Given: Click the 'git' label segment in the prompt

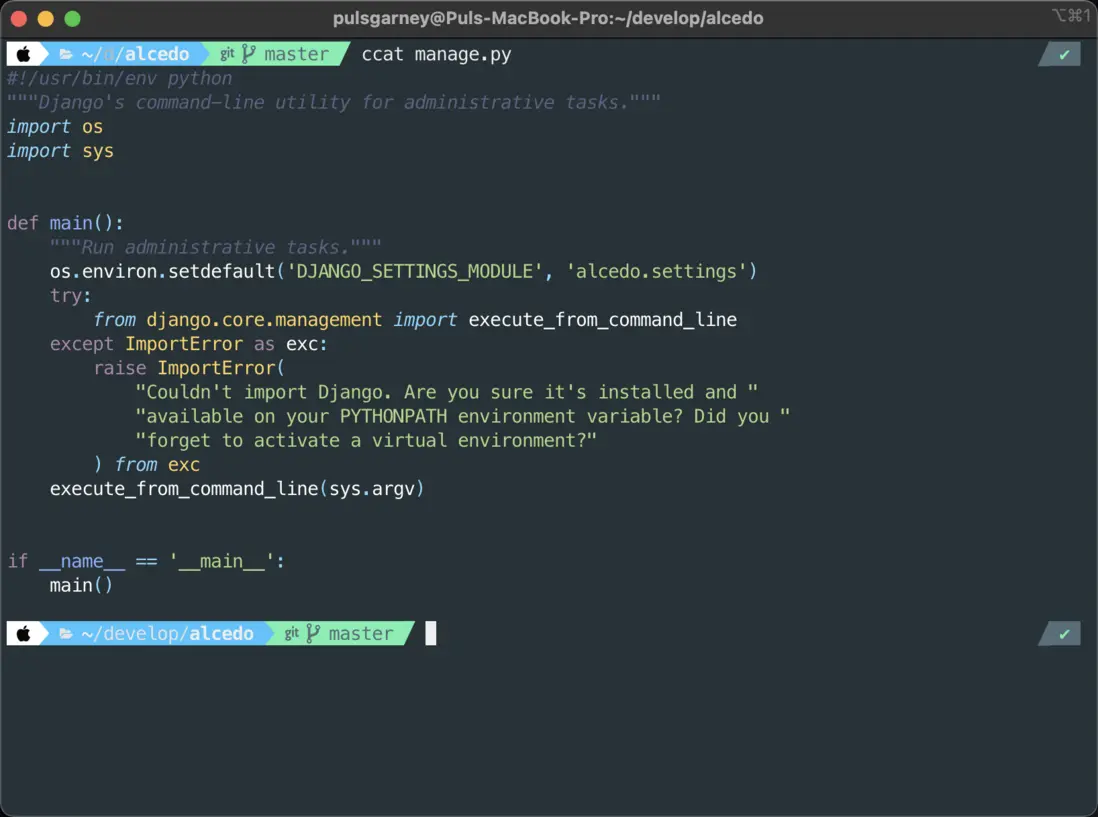Looking at the screenshot, I should pos(229,54).
